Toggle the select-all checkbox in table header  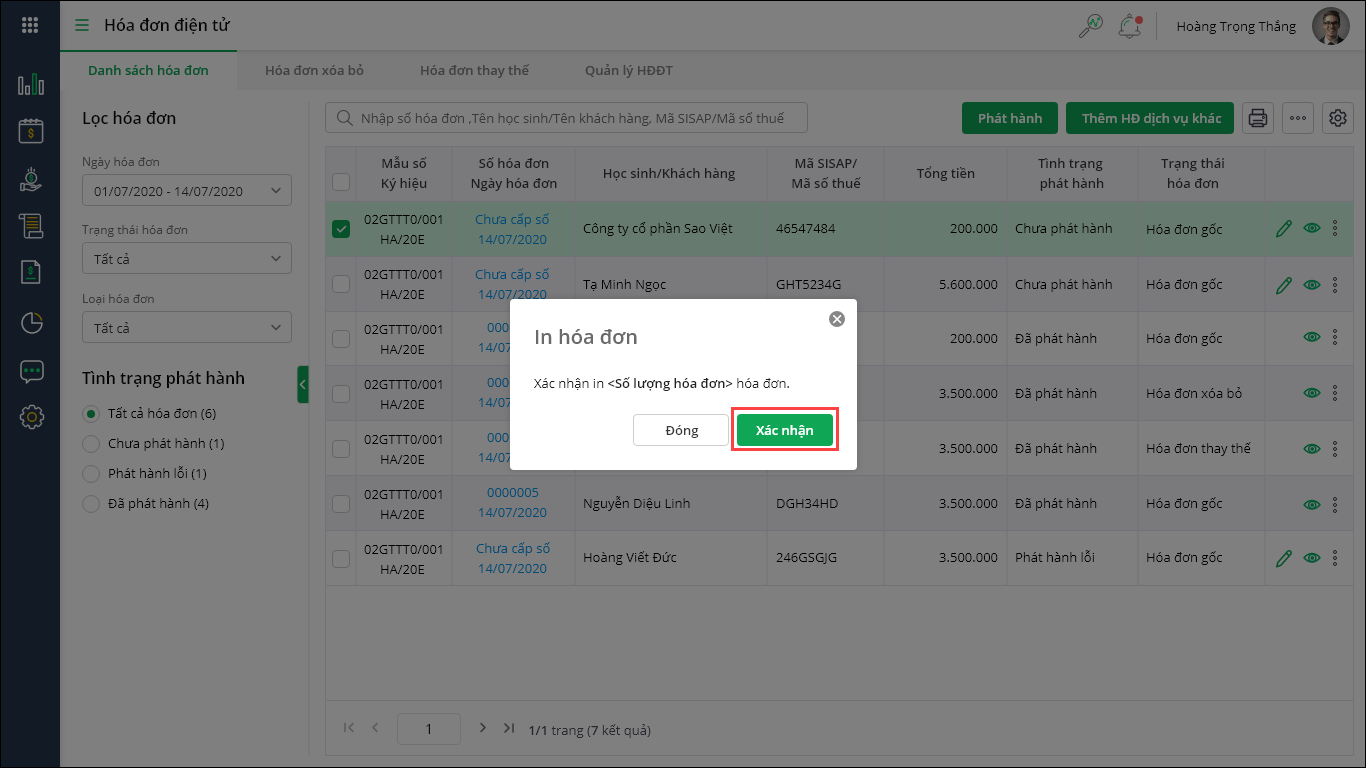(x=341, y=181)
